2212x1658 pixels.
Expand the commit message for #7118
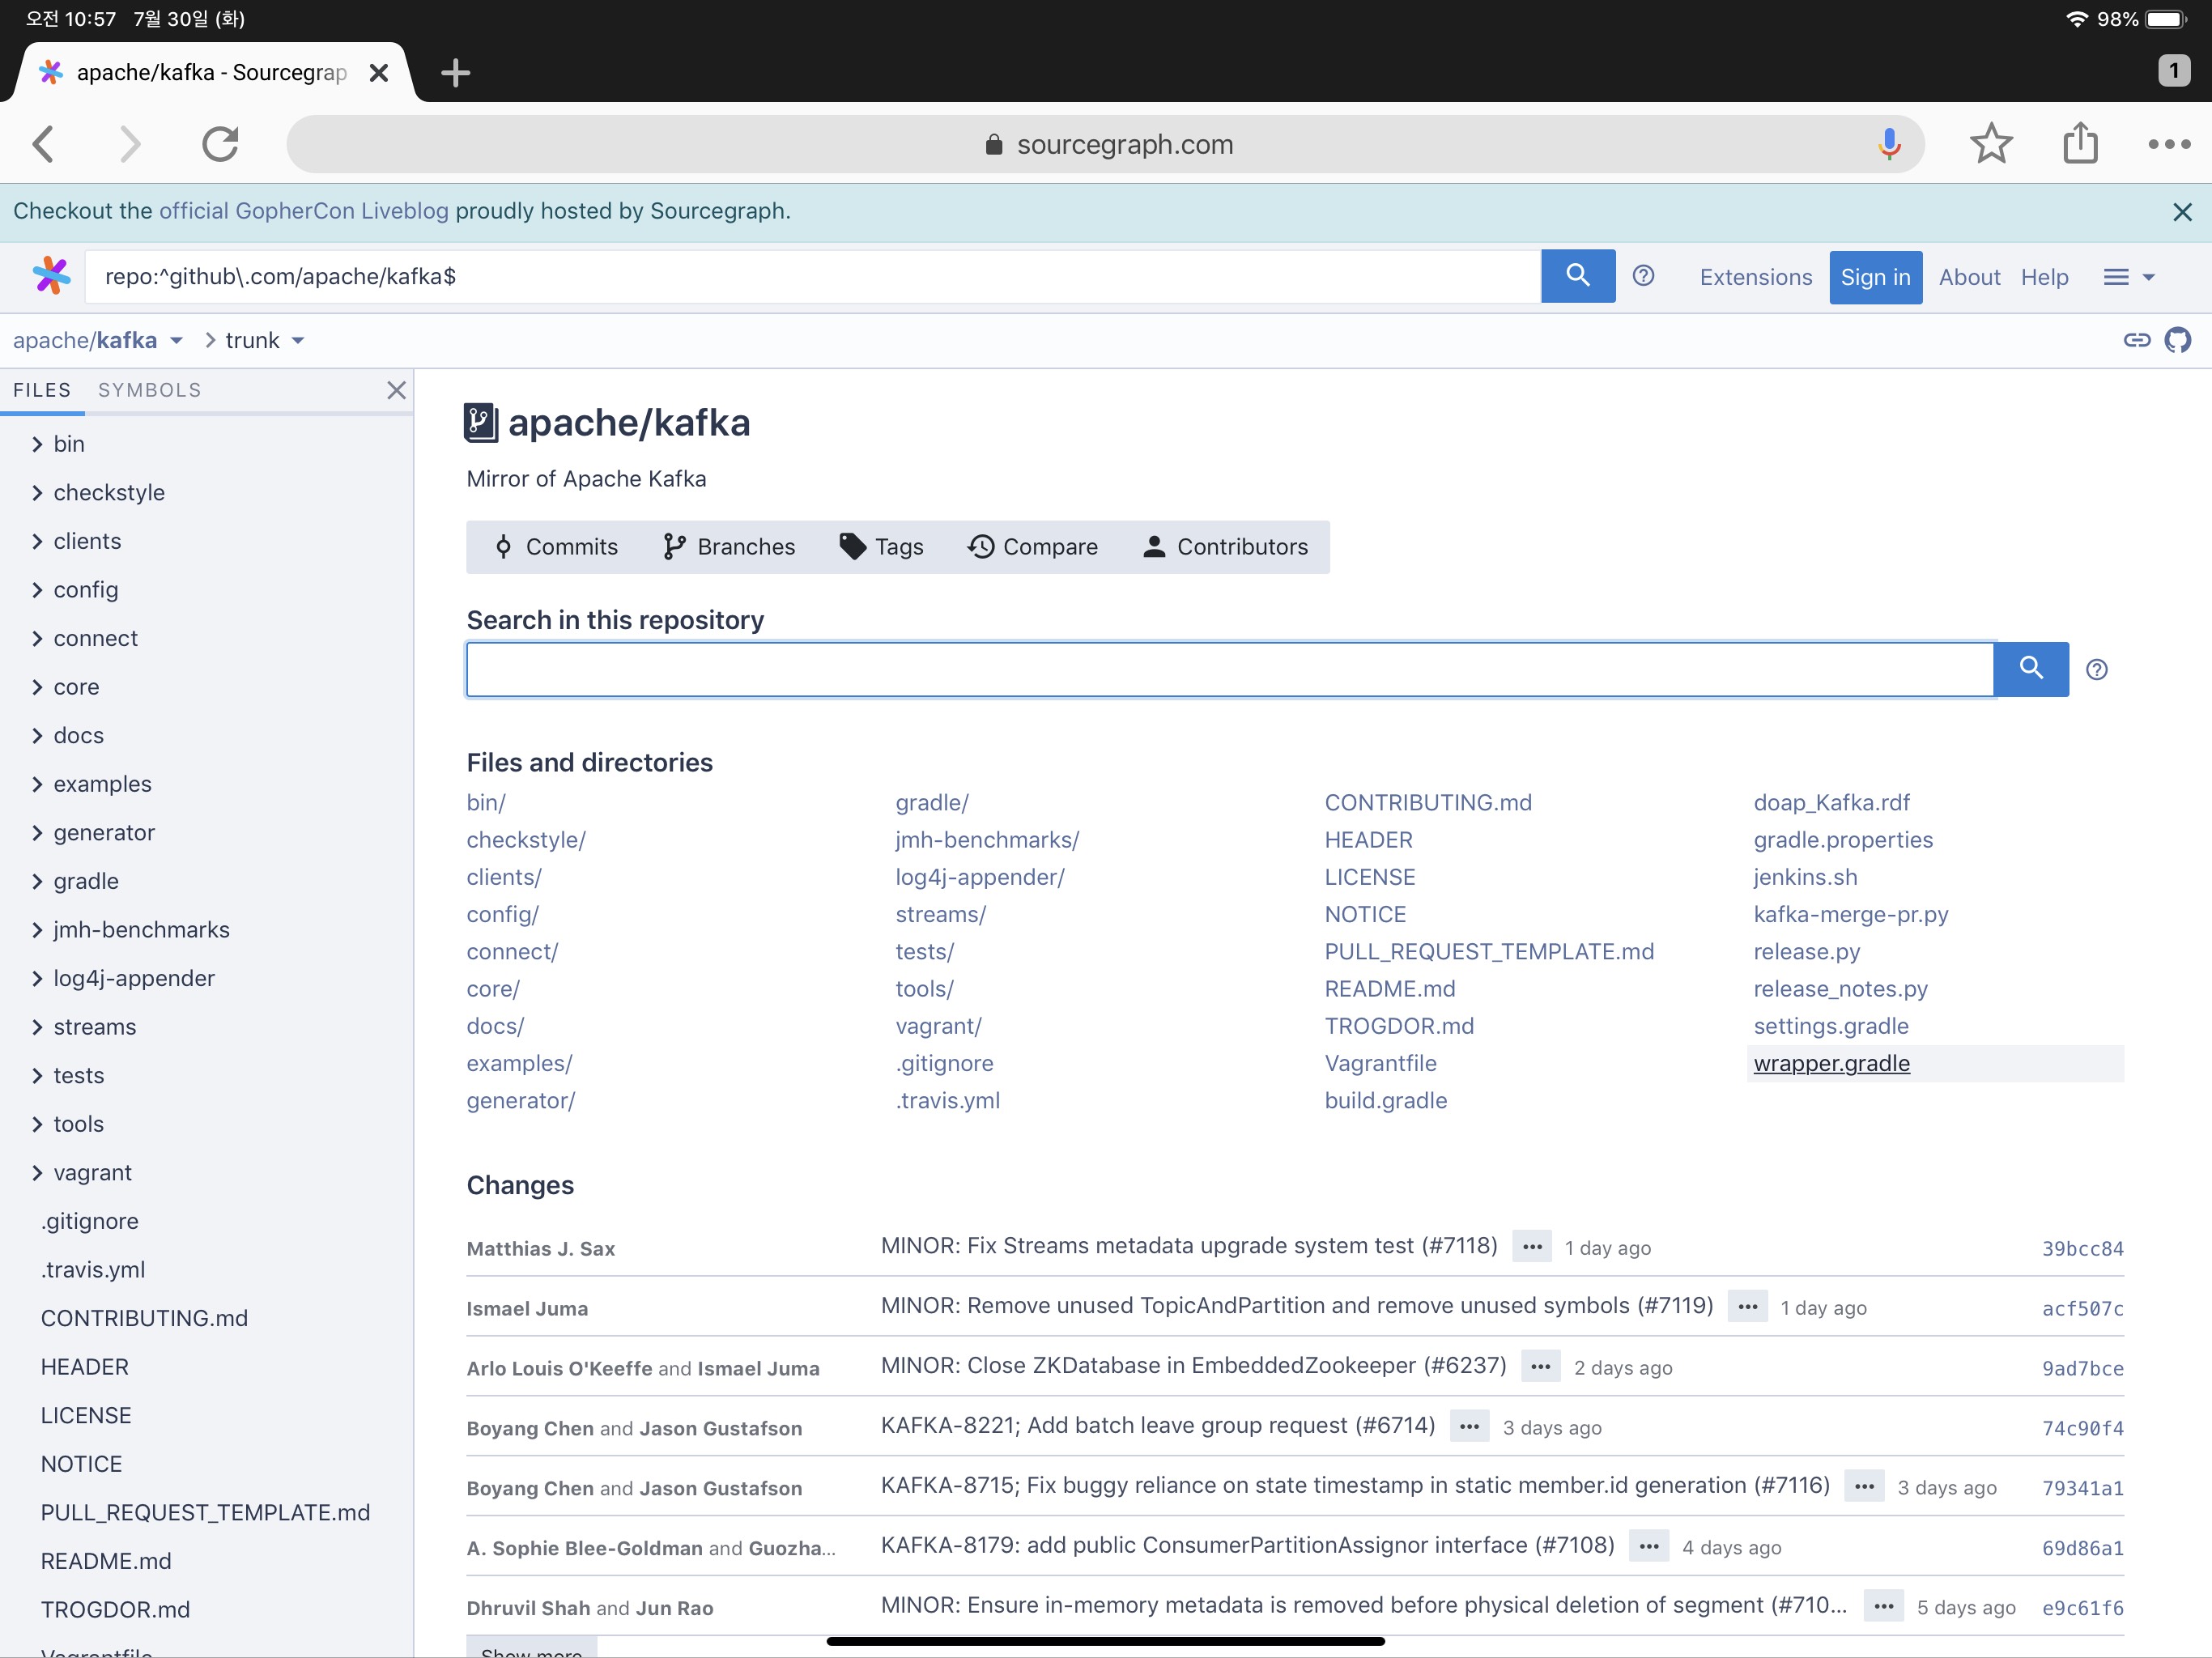pos(1531,1247)
